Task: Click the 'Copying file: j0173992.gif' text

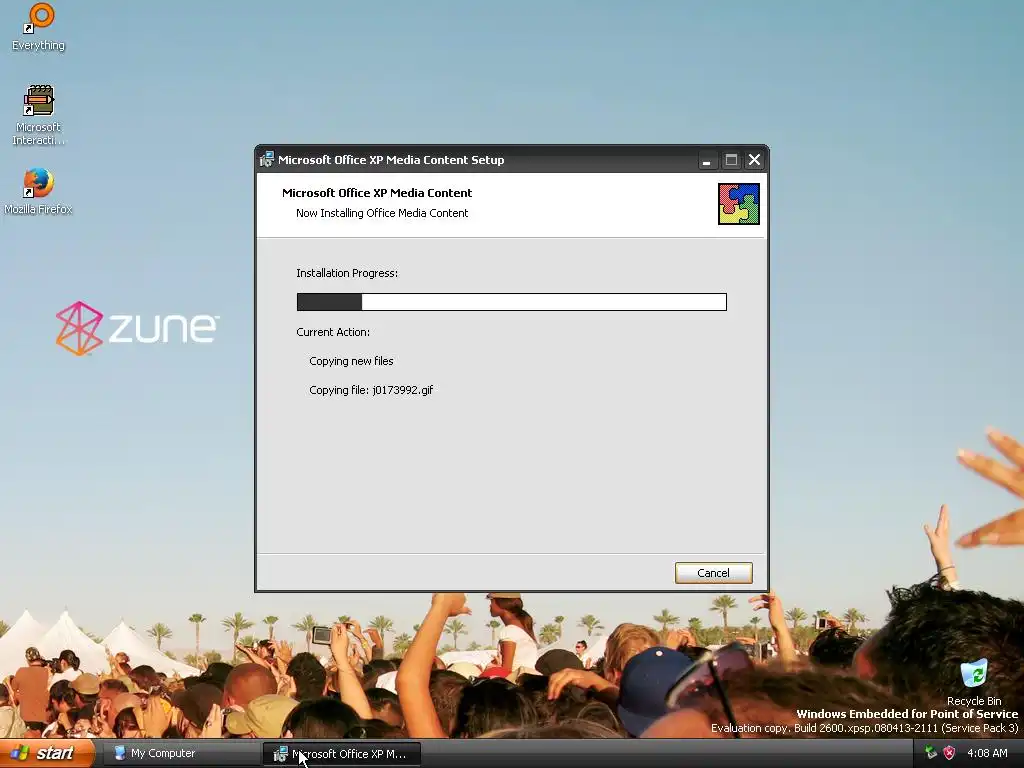Action: click(x=371, y=390)
